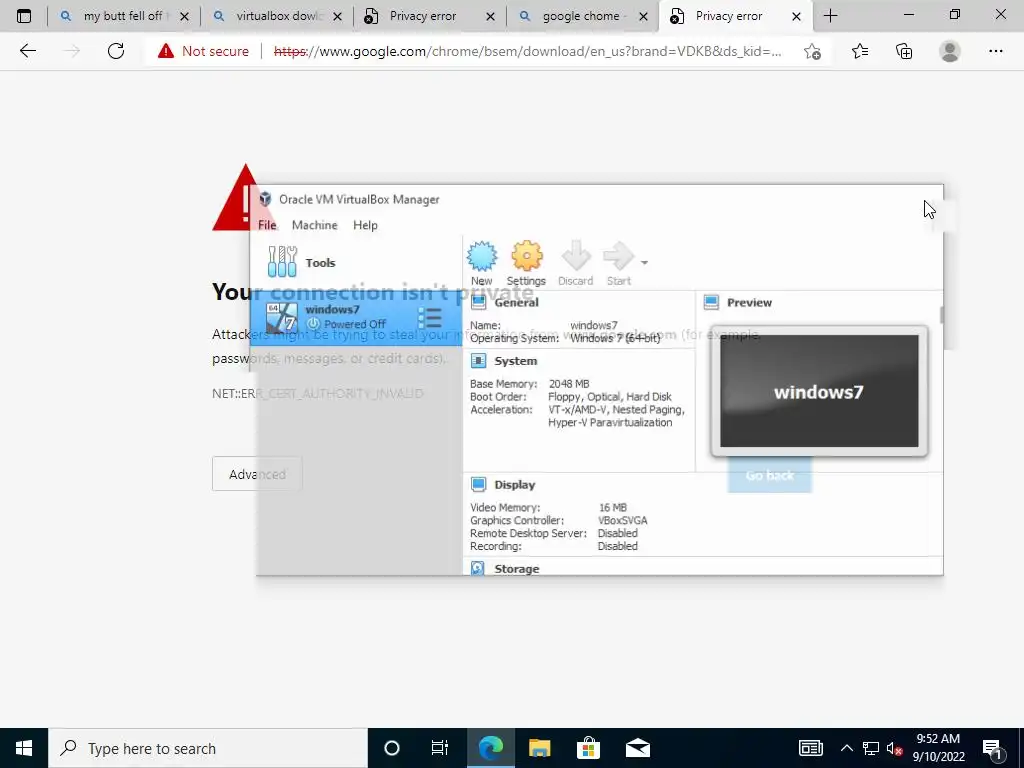1024x768 pixels.
Task: Open File Explorer from the taskbar
Action: pos(539,748)
